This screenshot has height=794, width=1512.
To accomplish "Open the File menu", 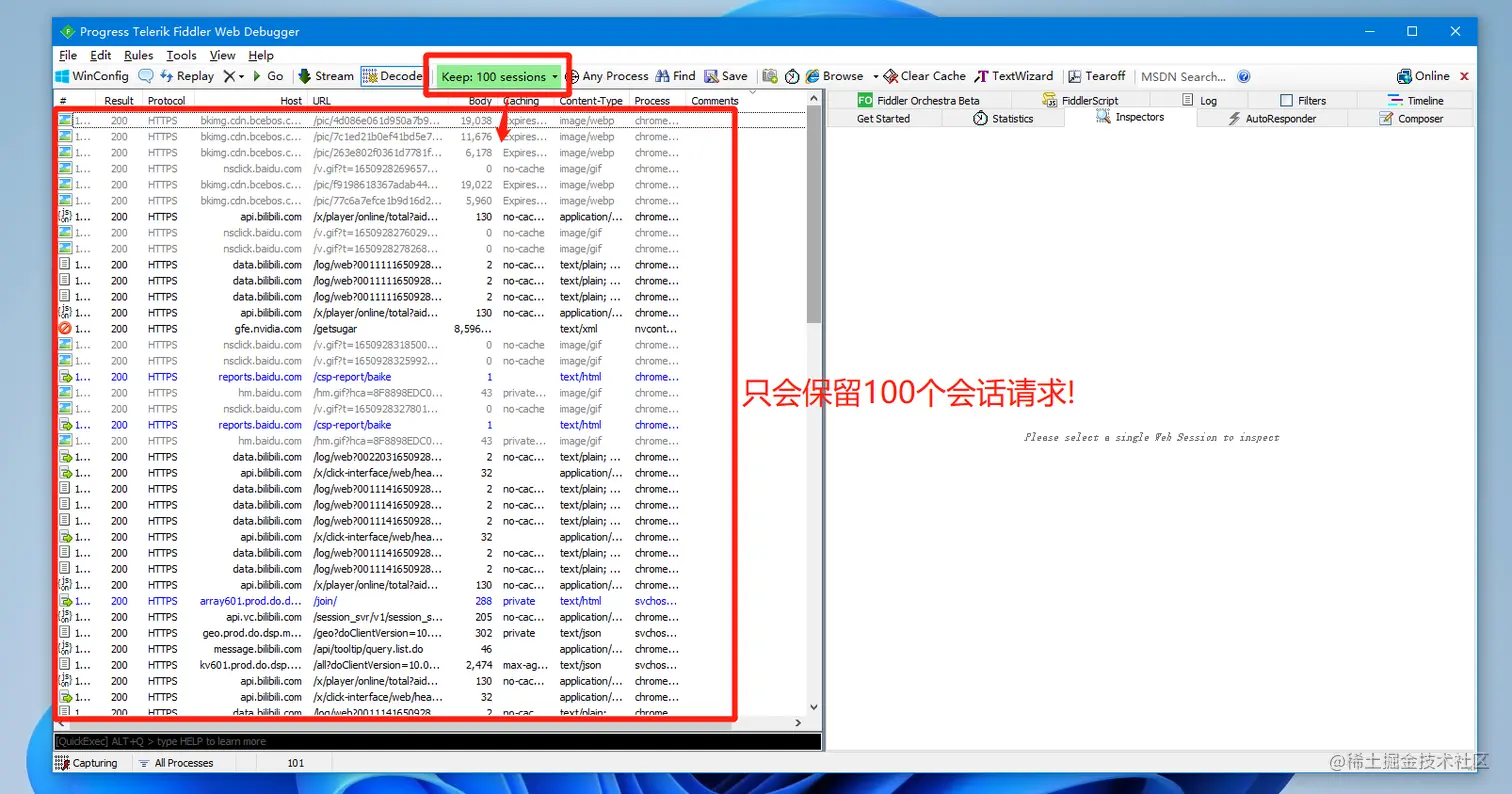I will click(x=68, y=55).
